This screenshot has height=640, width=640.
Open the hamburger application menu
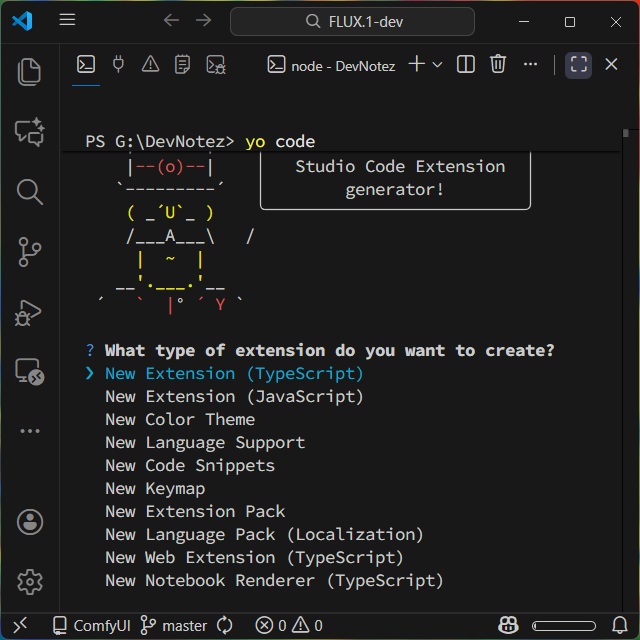(x=67, y=21)
